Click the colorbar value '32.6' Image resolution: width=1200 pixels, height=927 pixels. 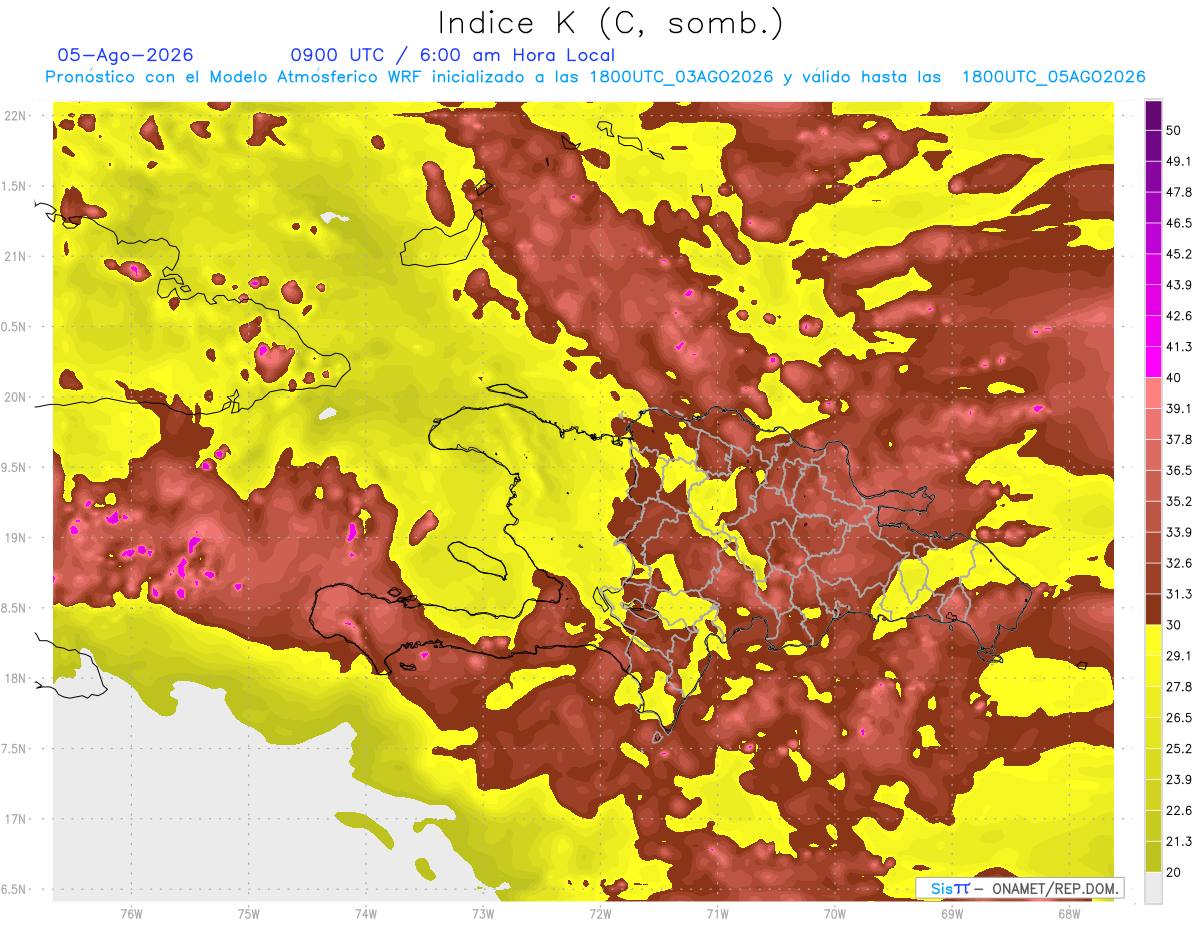pyautogui.click(x=1179, y=563)
